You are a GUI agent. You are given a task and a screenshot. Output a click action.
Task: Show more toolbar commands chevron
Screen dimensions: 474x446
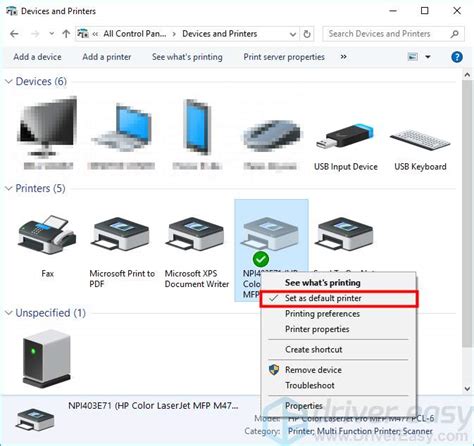click(x=343, y=57)
